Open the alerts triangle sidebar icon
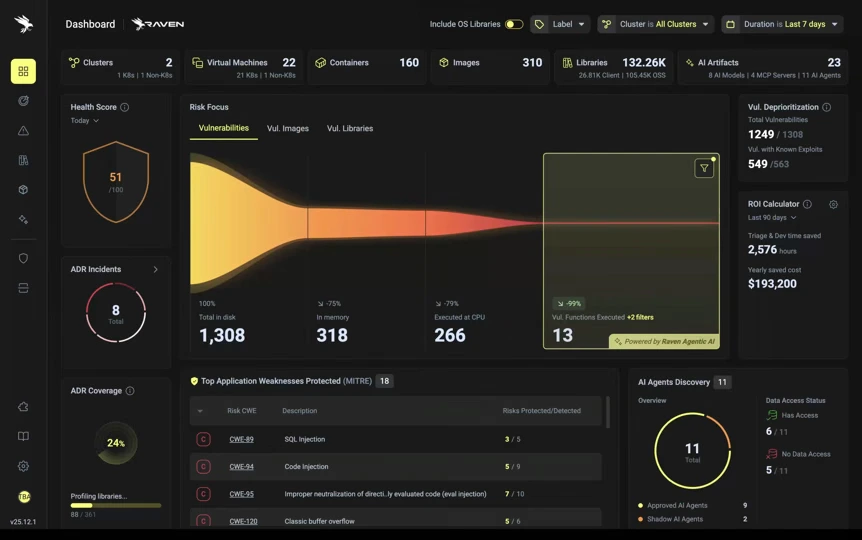The height and width of the screenshot is (540, 862). pos(23,130)
